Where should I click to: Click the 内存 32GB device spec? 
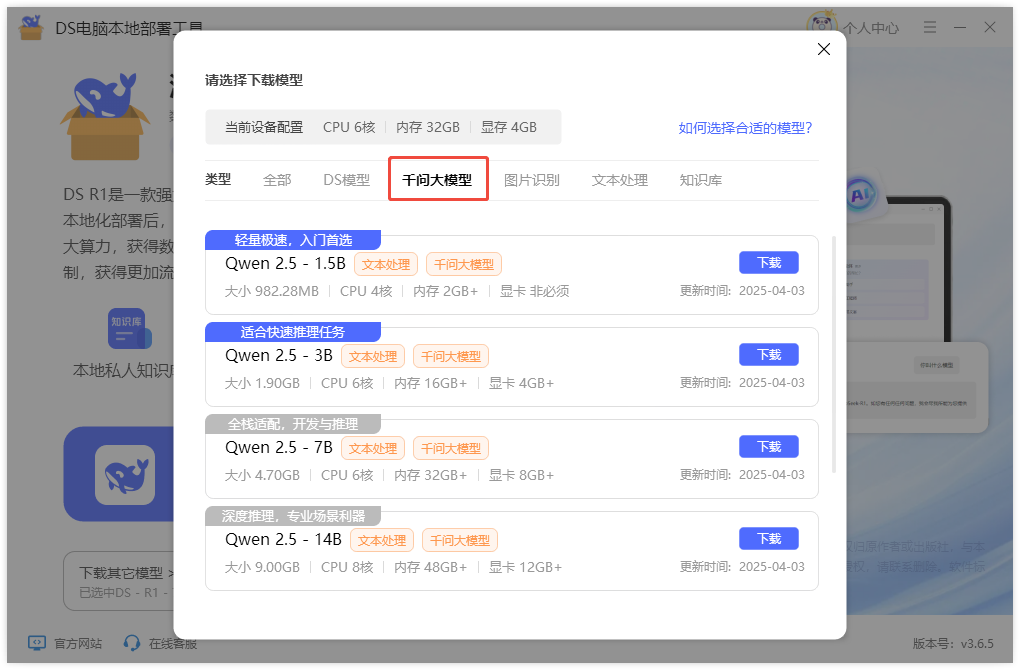(x=428, y=127)
